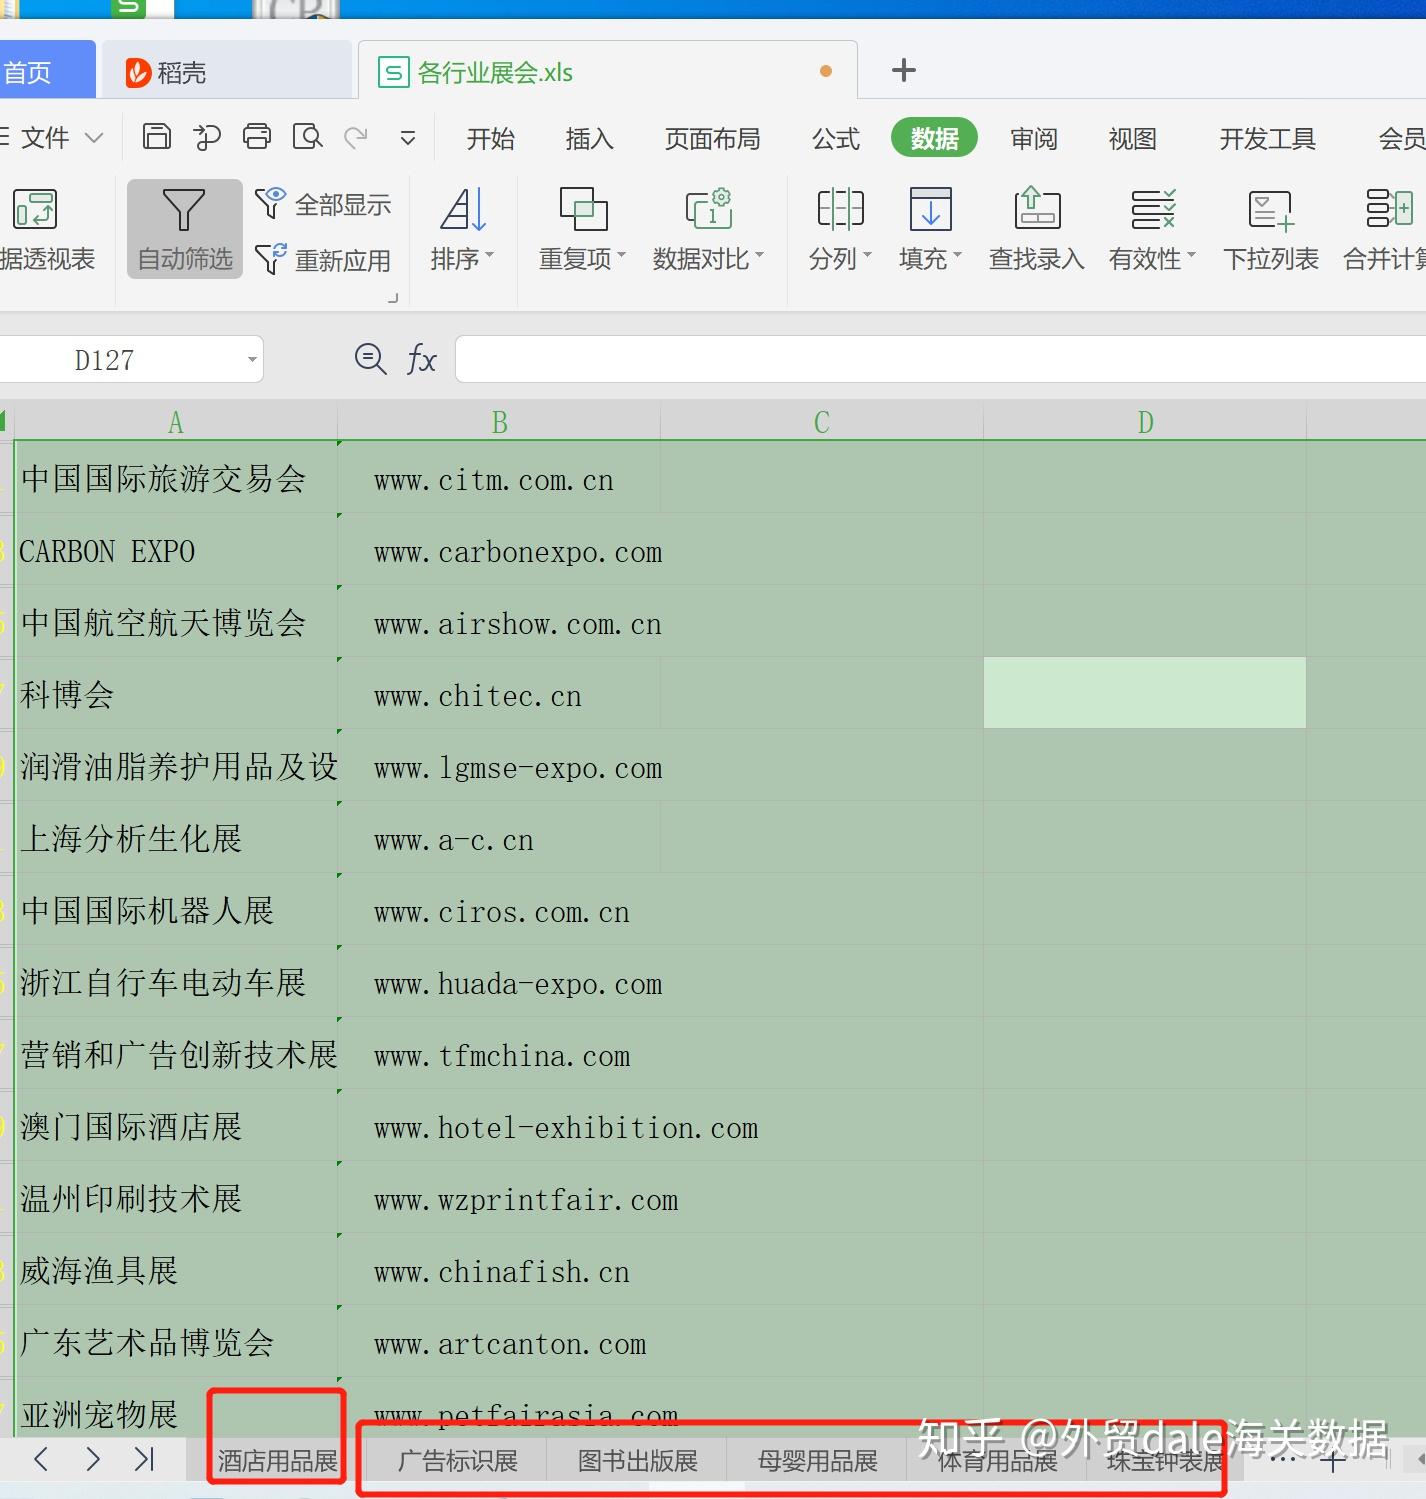Viewport: 1426px width, 1499px height.
Task: Open the Review (审阅) ribbon tab
Action: (x=1033, y=138)
